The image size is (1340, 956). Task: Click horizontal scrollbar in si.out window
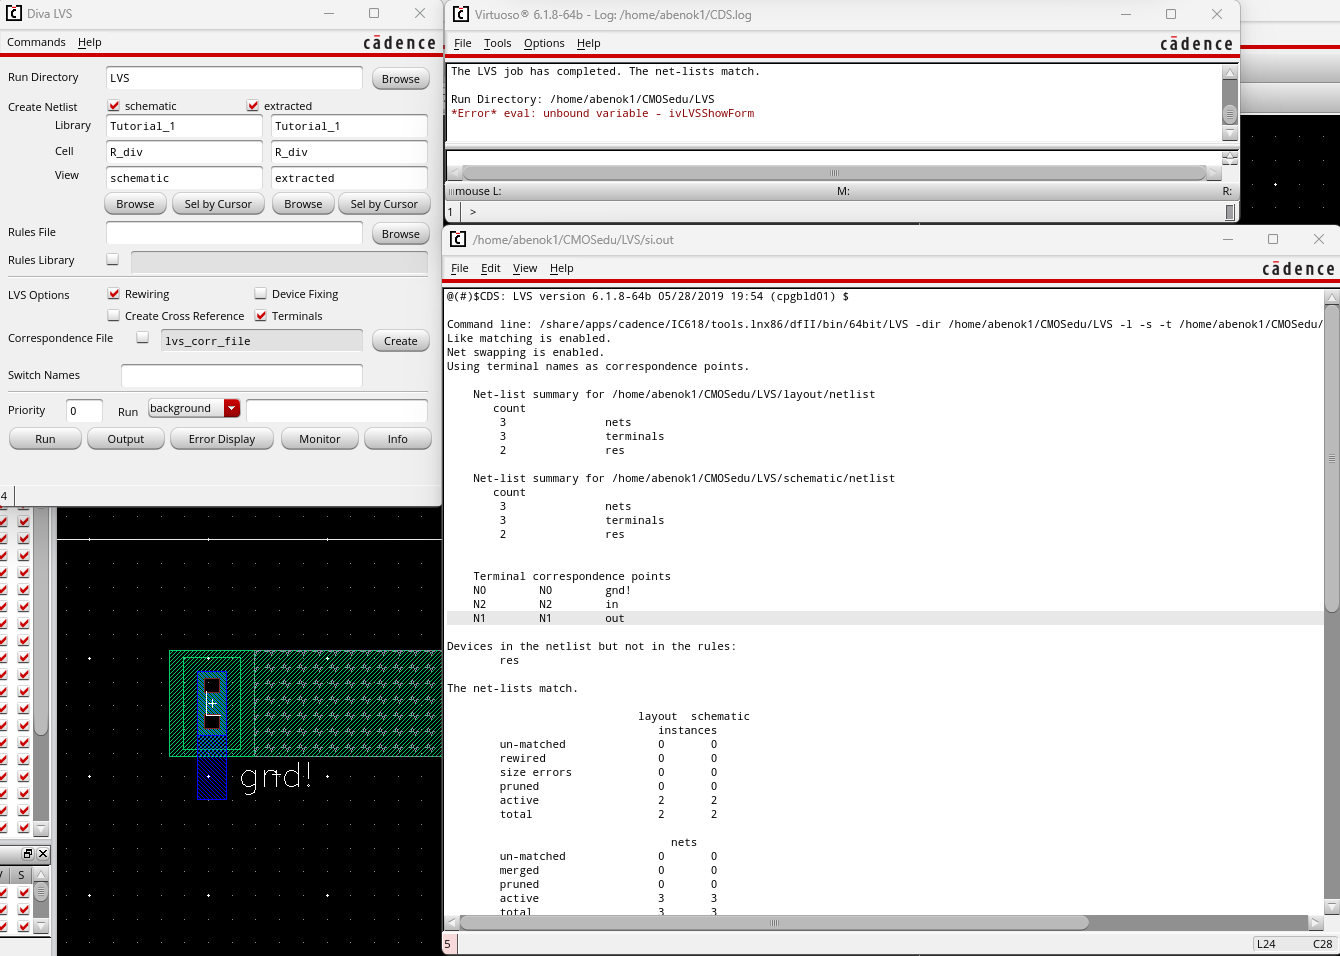774,923
